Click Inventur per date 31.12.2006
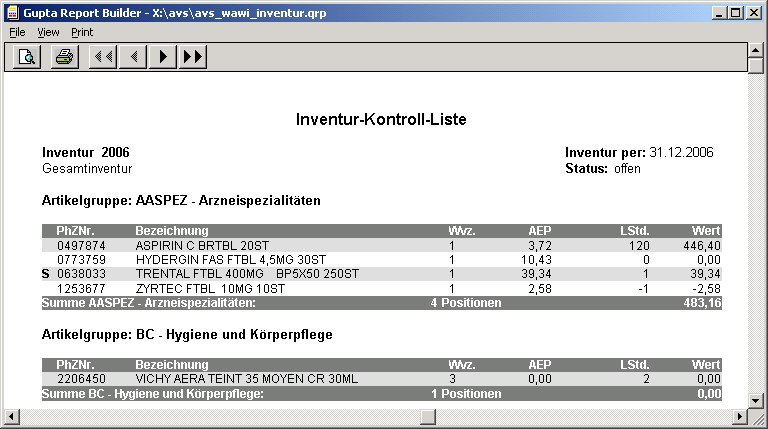This screenshot has height=429, width=768. (681, 152)
